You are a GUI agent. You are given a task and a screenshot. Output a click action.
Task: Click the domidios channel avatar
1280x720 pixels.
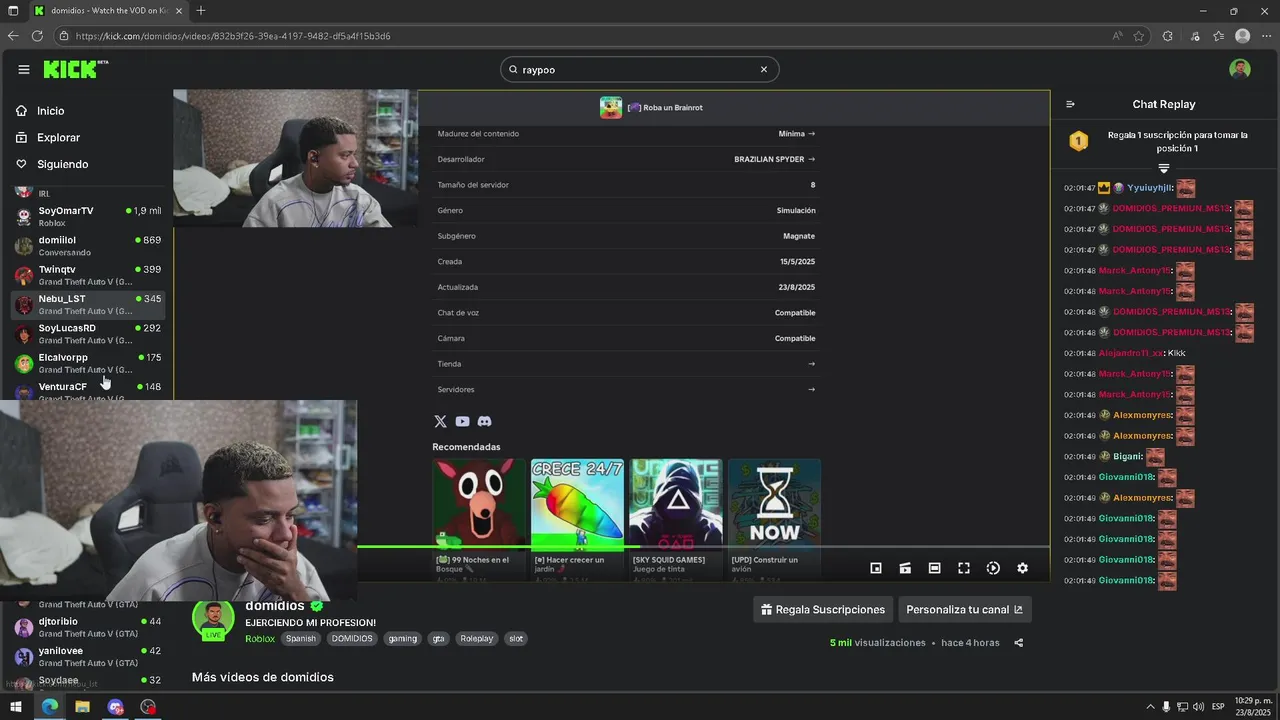point(213,617)
